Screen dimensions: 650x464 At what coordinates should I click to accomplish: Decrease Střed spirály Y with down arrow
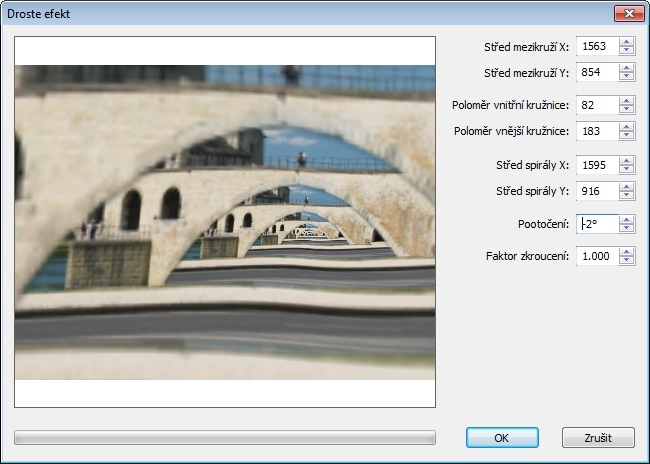627,196
